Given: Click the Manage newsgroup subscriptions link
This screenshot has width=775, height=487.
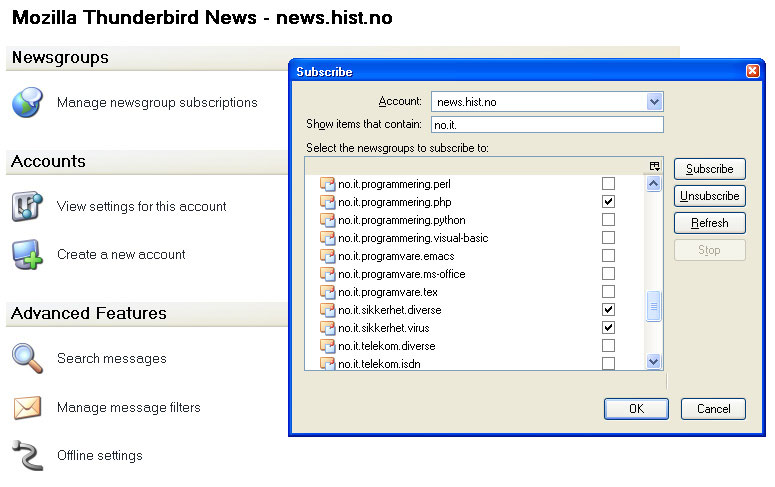Looking at the screenshot, I should click(157, 102).
